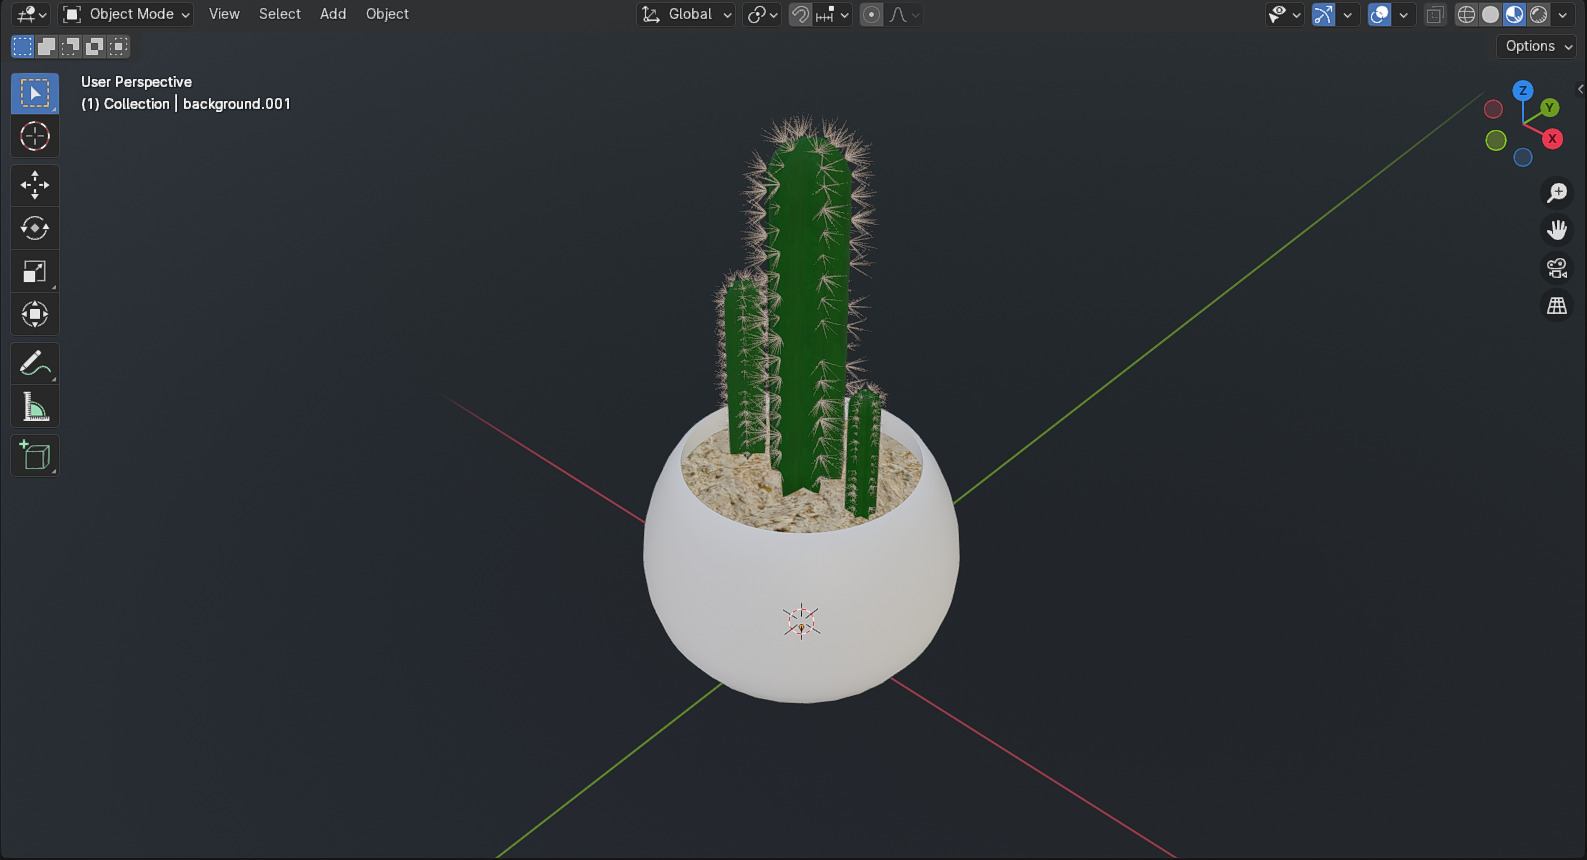Image resolution: width=1587 pixels, height=860 pixels.
Task: Open the Select menu
Action: pyautogui.click(x=280, y=14)
